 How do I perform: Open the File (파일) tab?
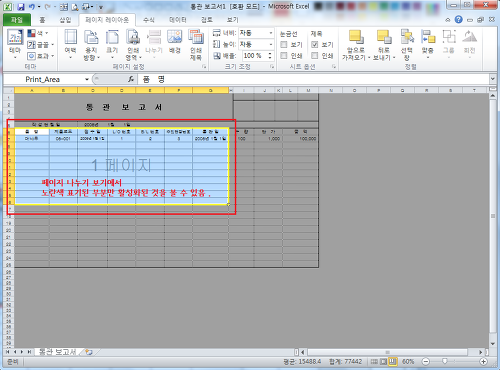(x=17, y=20)
